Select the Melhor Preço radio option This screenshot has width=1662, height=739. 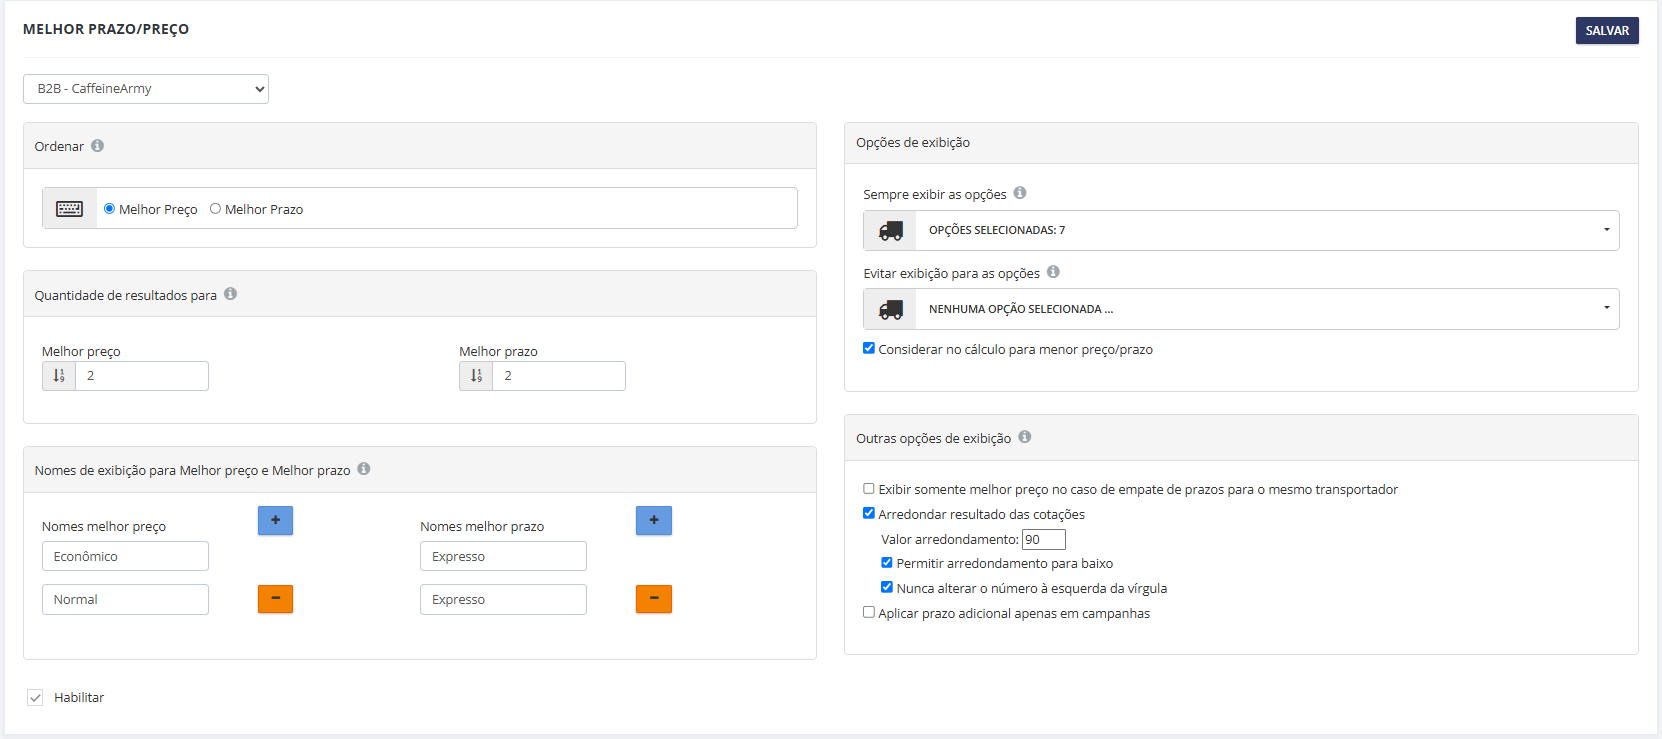[x=109, y=209]
